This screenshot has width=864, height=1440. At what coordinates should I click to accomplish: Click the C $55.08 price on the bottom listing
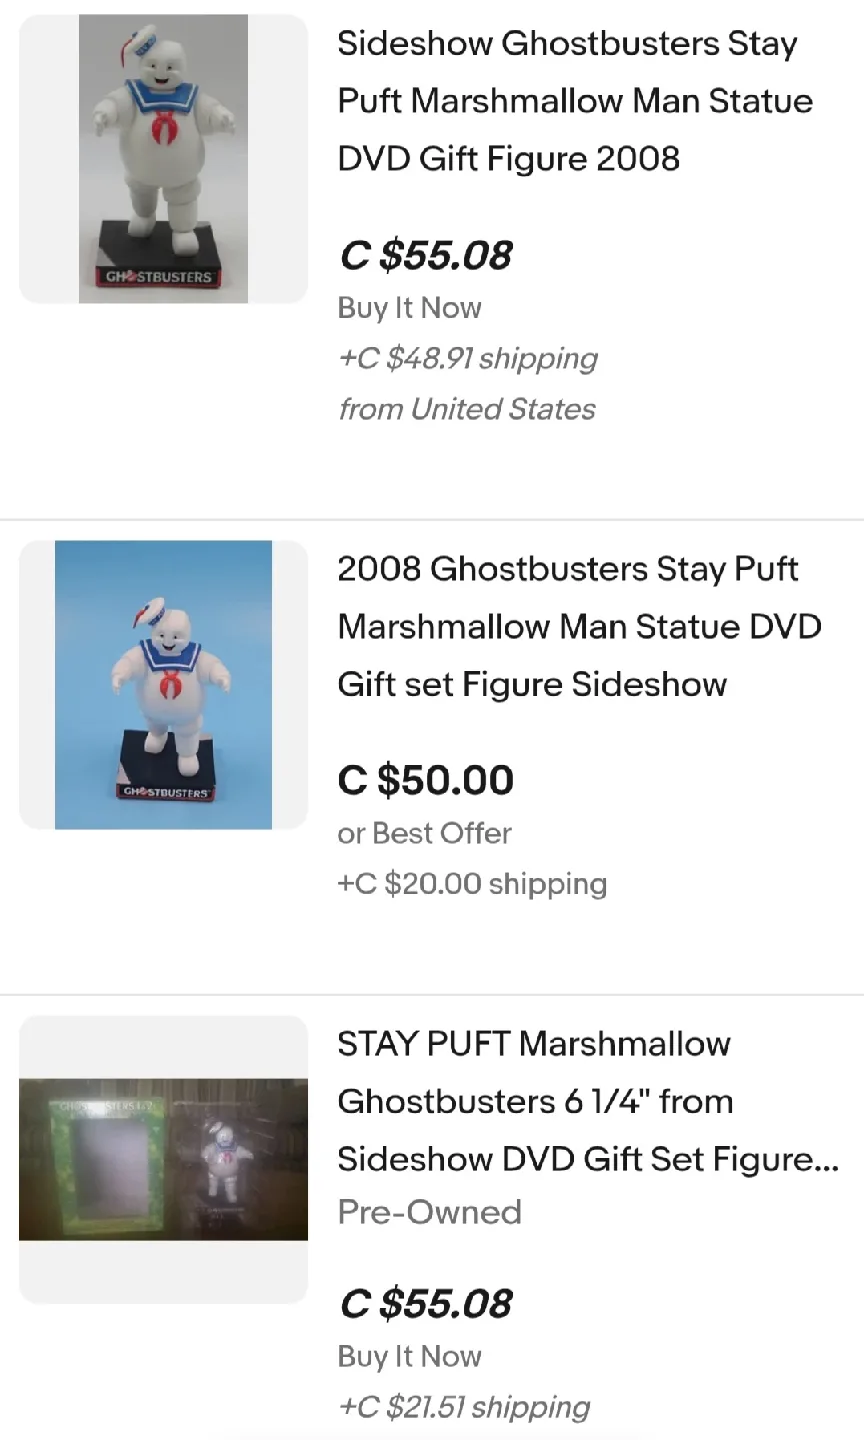coord(425,1304)
